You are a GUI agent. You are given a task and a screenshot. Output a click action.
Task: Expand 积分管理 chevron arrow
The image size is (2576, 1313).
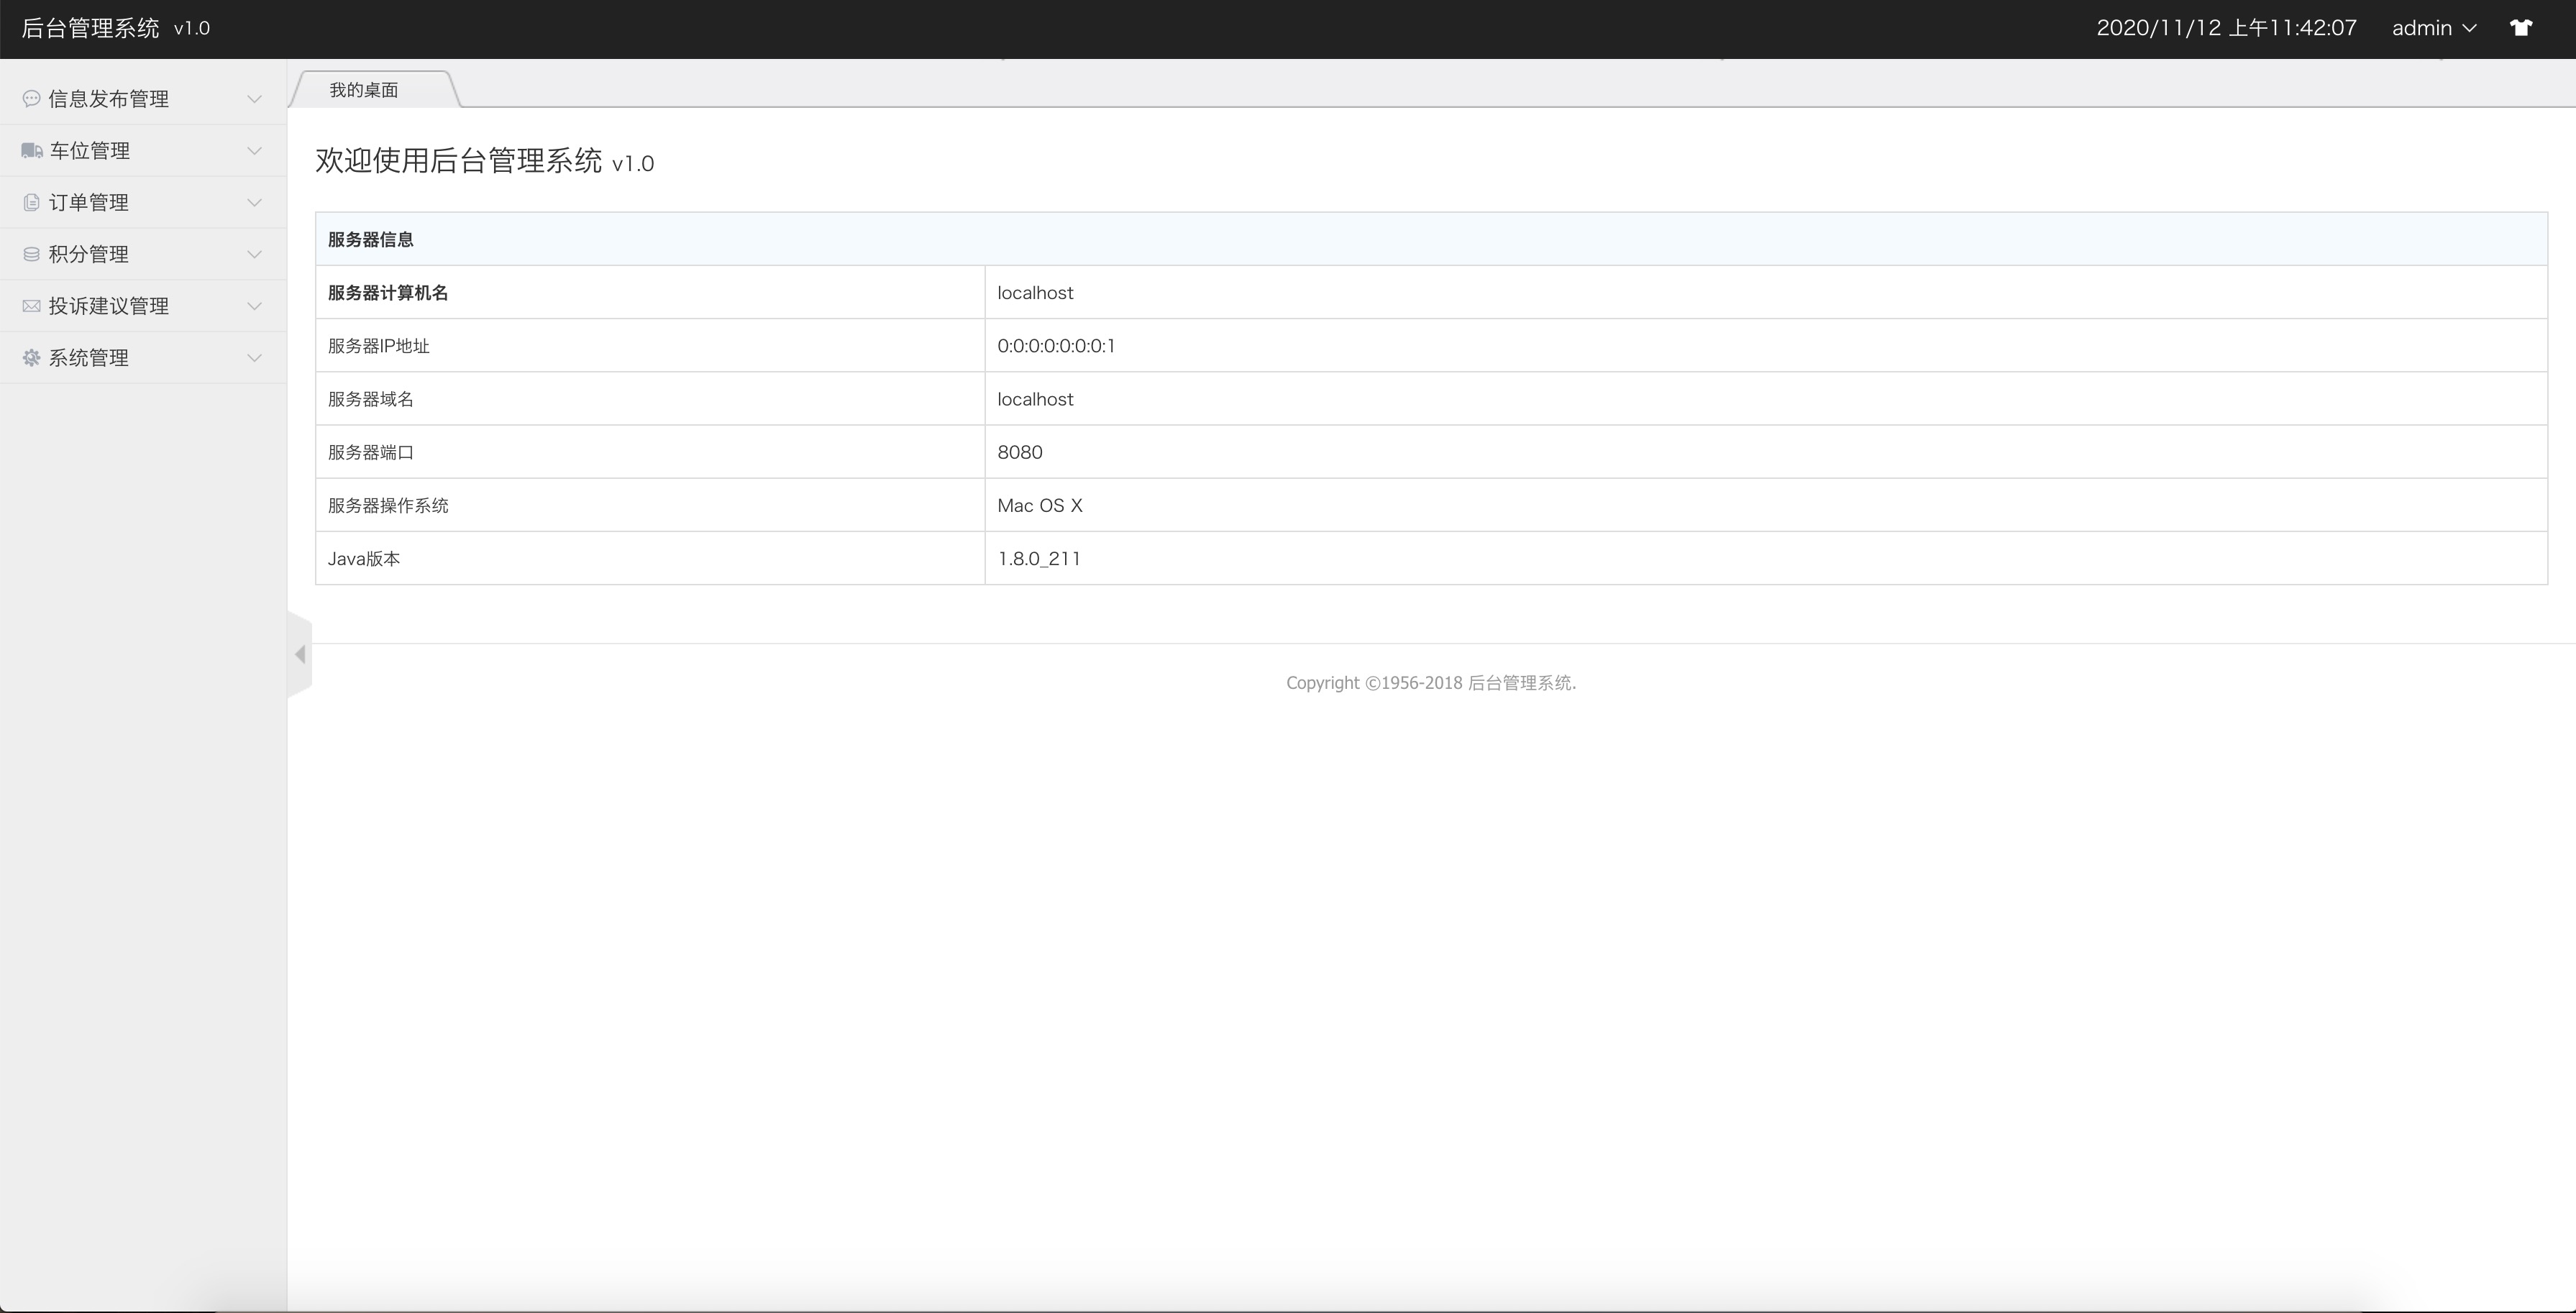click(x=254, y=255)
